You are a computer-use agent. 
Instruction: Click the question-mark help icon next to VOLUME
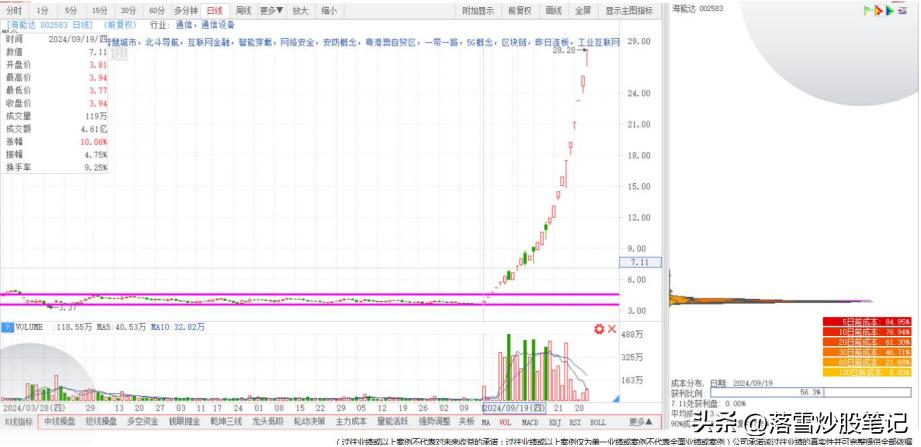point(8,327)
